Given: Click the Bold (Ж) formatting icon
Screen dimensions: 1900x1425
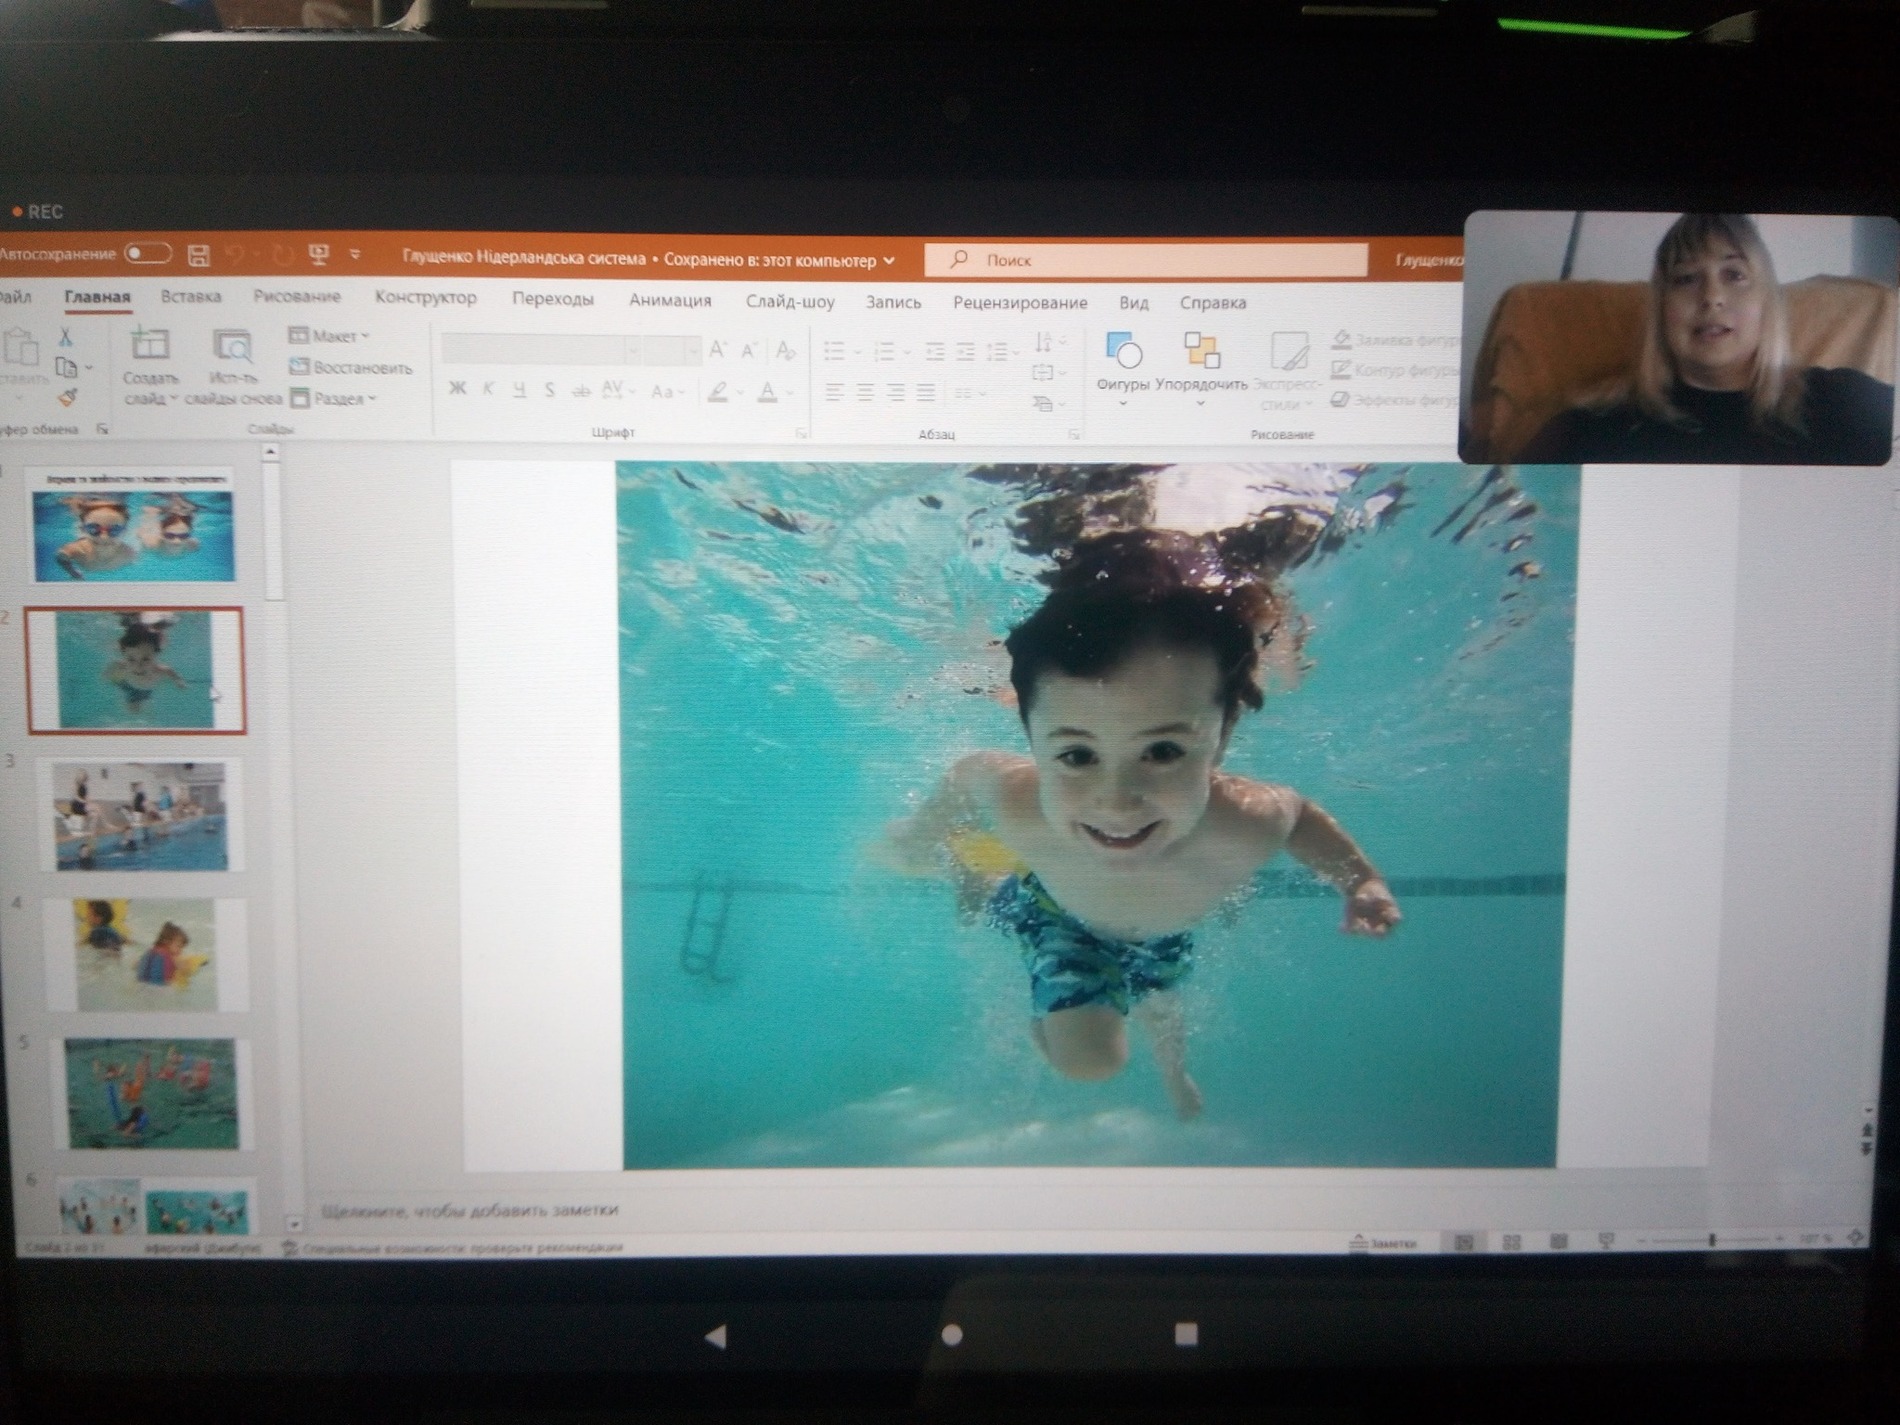Looking at the screenshot, I should point(457,389).
